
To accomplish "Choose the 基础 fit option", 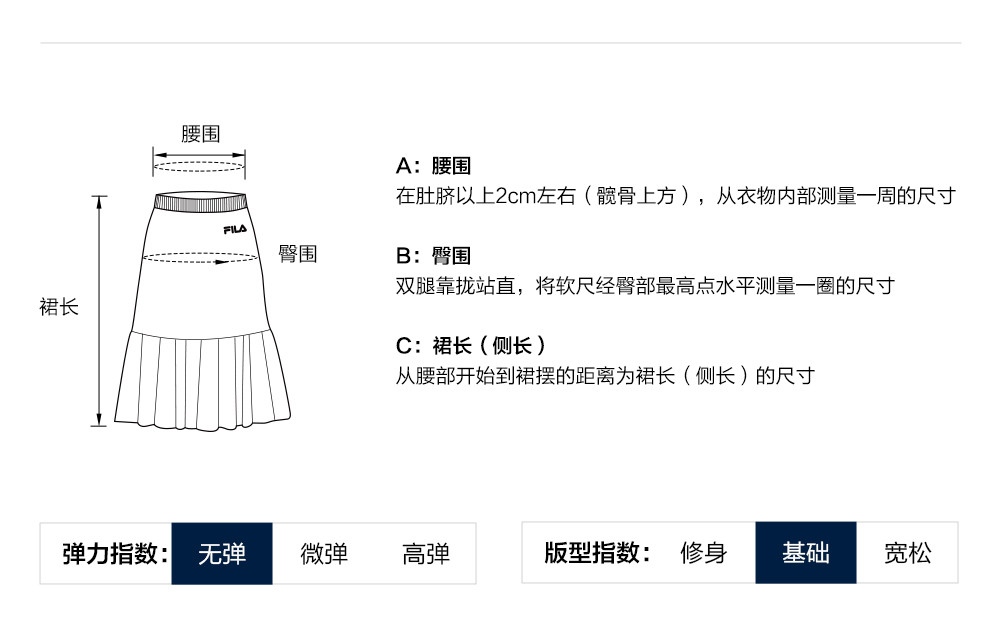I will click(806, 552).
